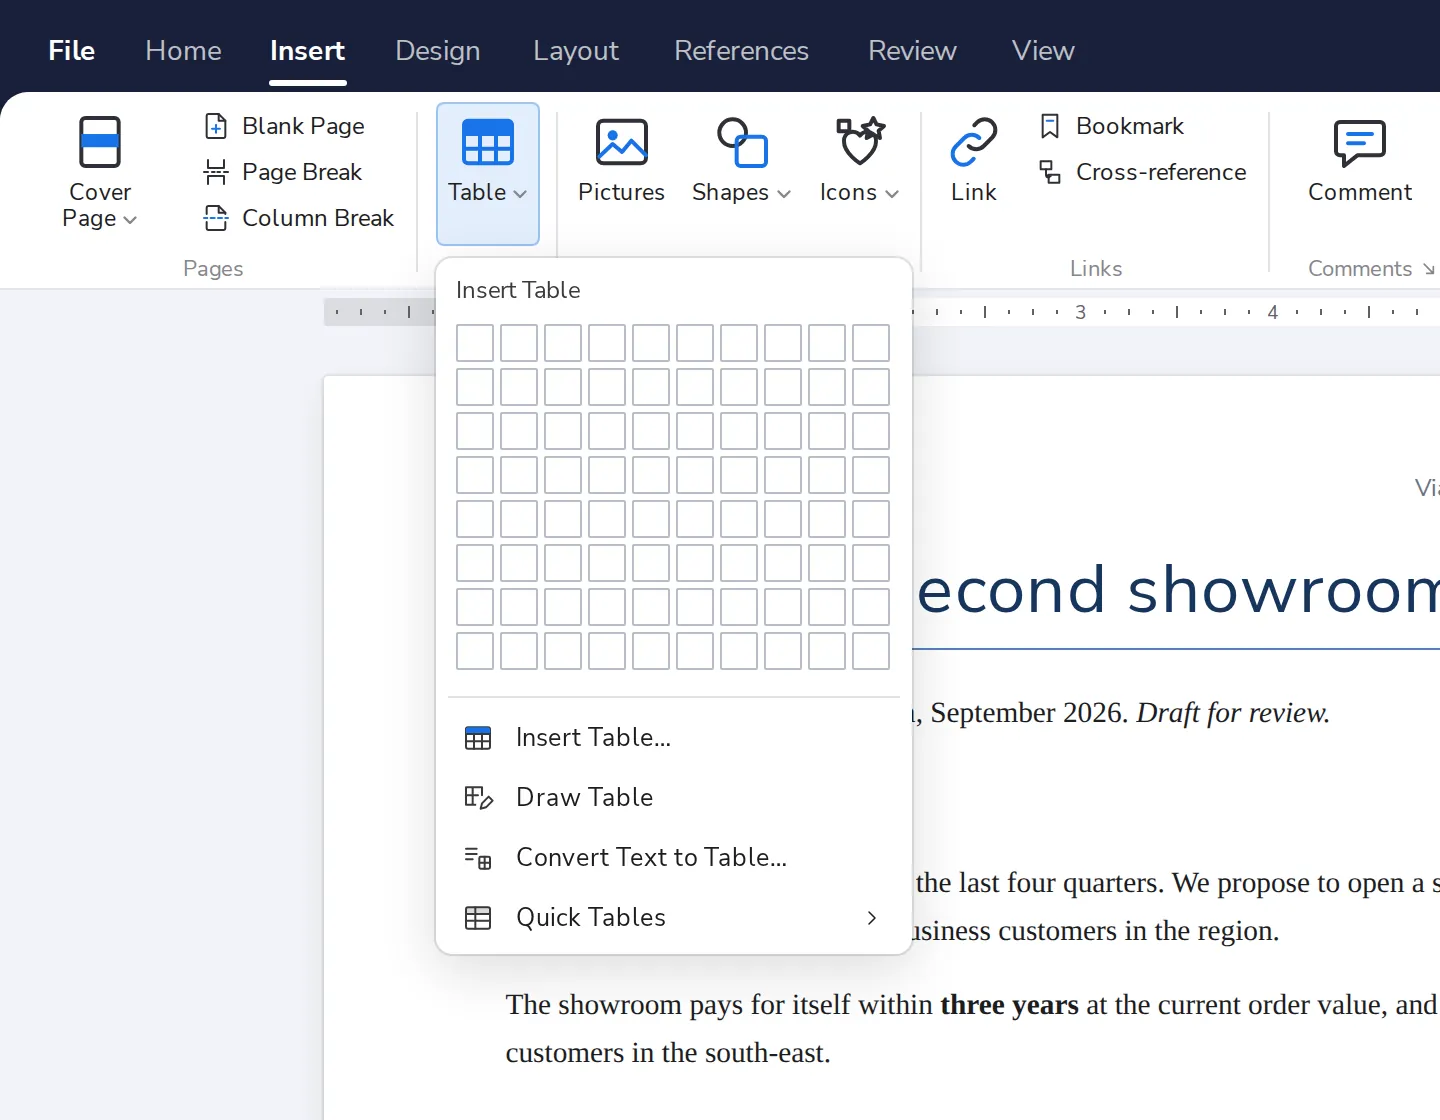Insert a Blank Page
The height and width of the screenshot is (1120, 1440).
[x=285, y=126]
